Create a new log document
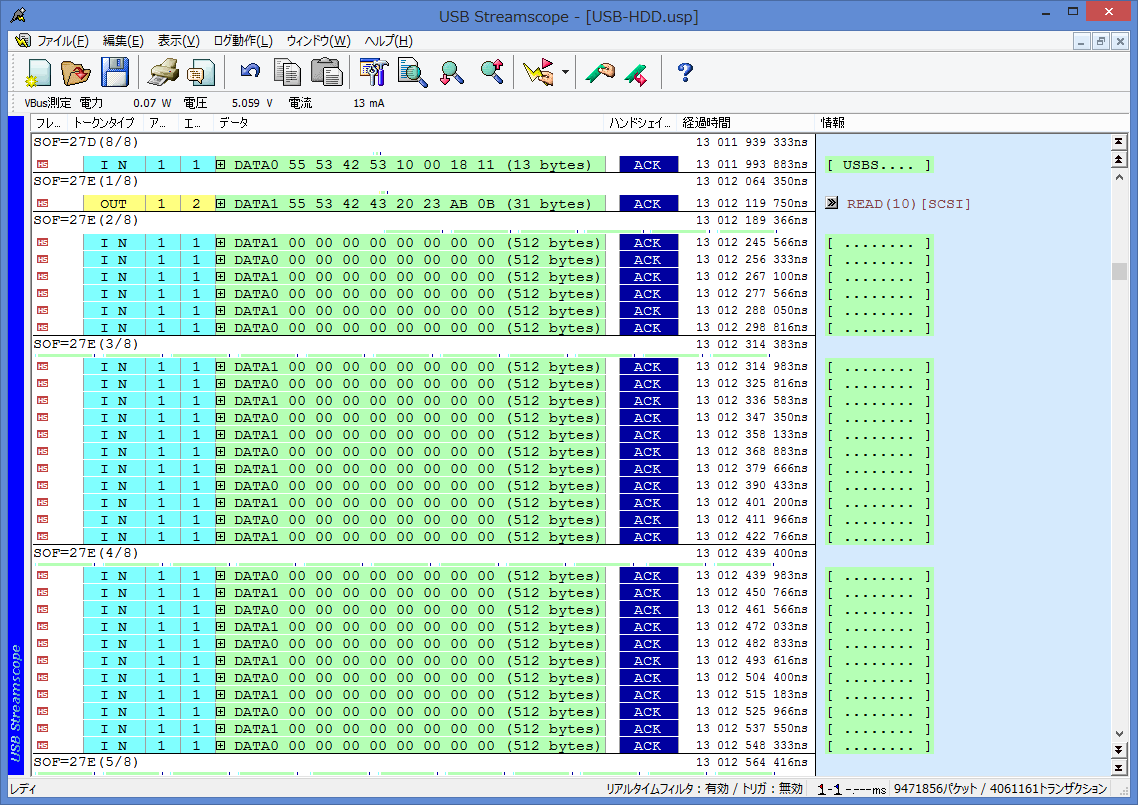This screenshot has width=1138, height=805. pyautogui.click(x=38, y=73)
